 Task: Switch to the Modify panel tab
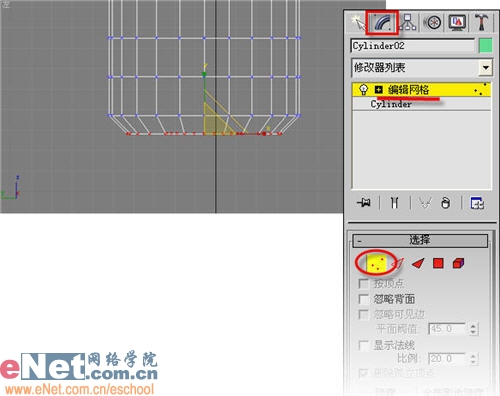coord(382,23)
